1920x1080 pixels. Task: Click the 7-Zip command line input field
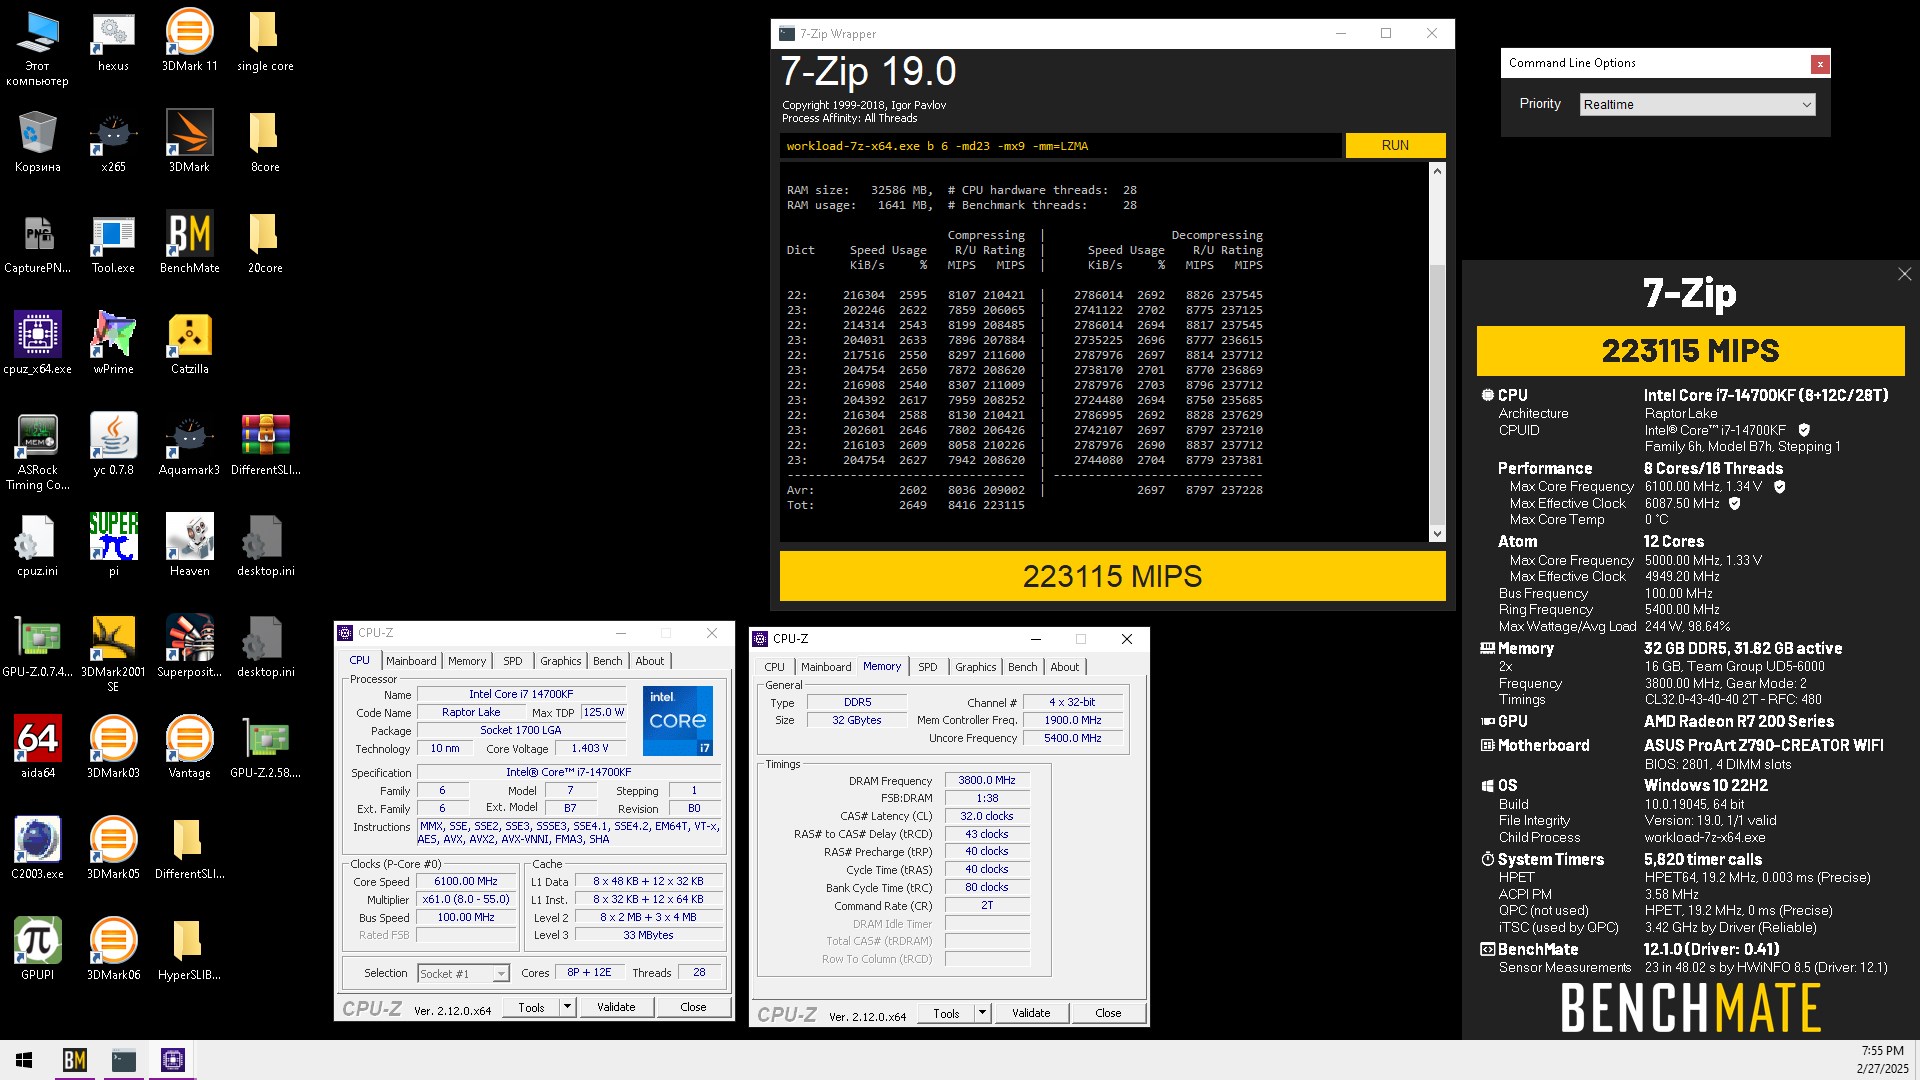tap(1060, 146)
